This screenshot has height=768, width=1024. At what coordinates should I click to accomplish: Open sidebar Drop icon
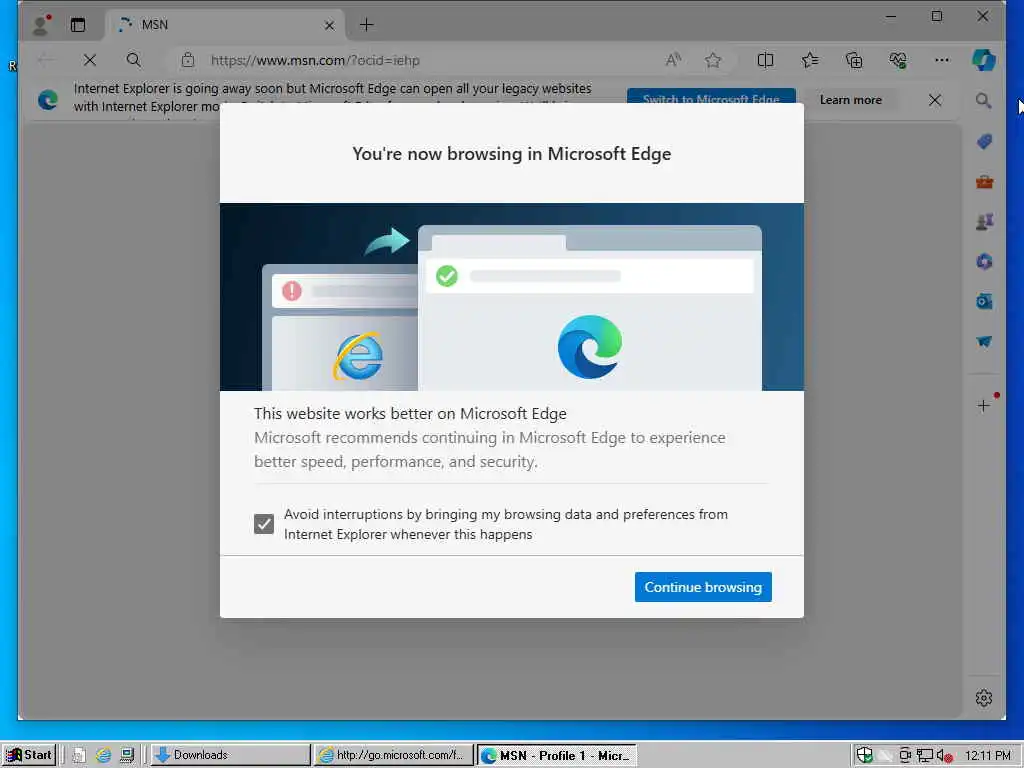click(x=984, y=342)
